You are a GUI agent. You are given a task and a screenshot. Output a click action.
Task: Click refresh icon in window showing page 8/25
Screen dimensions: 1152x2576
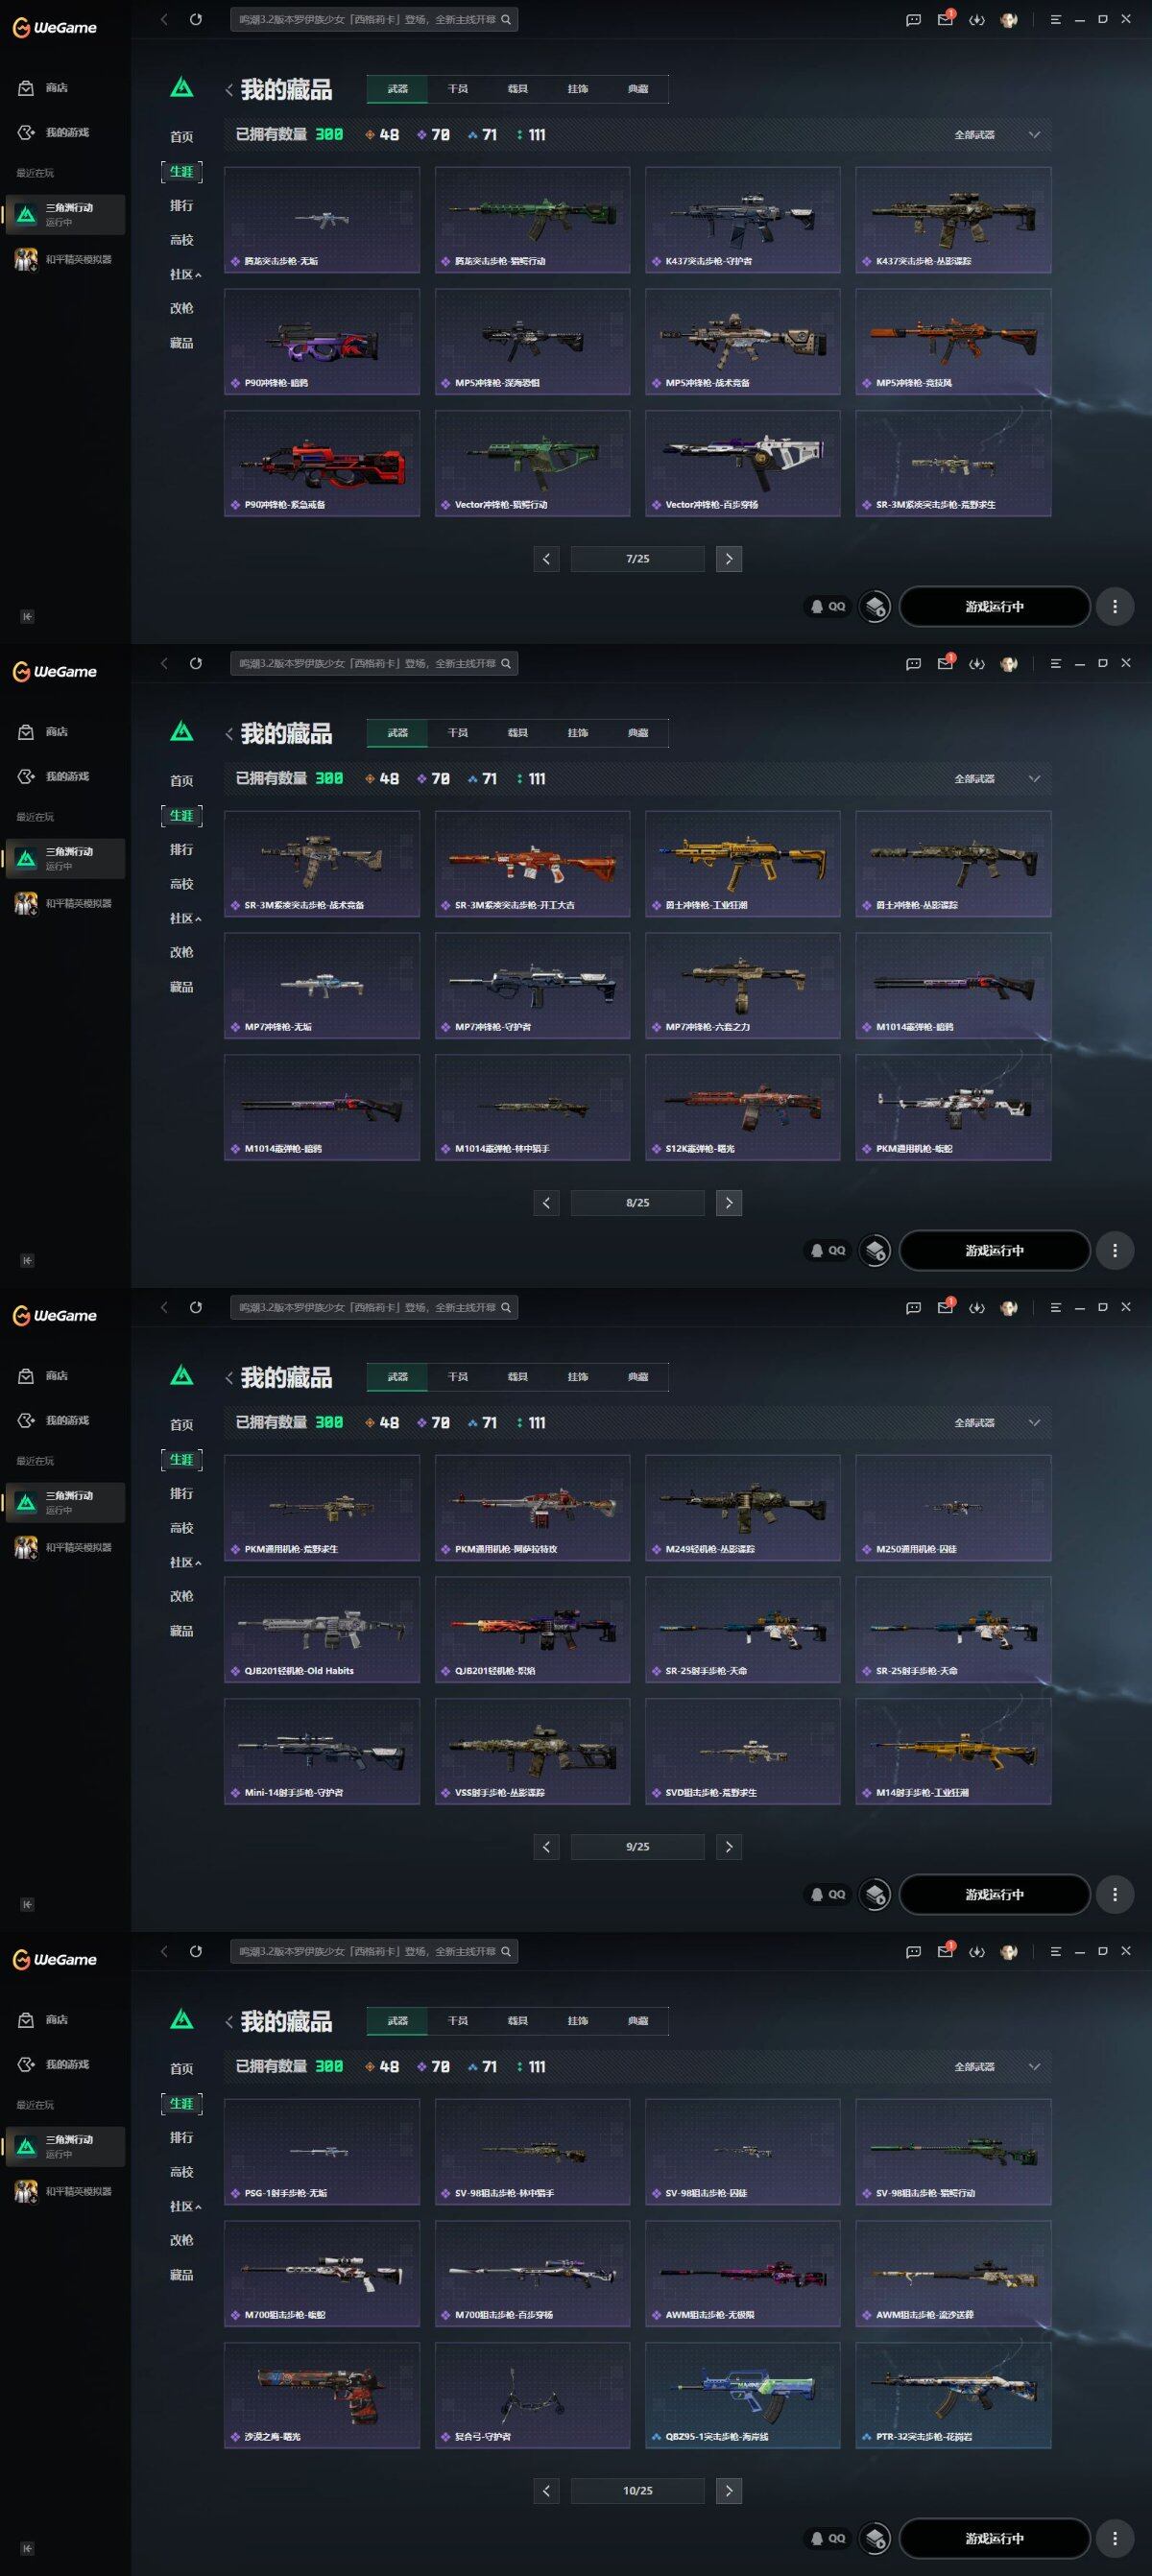pos(196,663)
